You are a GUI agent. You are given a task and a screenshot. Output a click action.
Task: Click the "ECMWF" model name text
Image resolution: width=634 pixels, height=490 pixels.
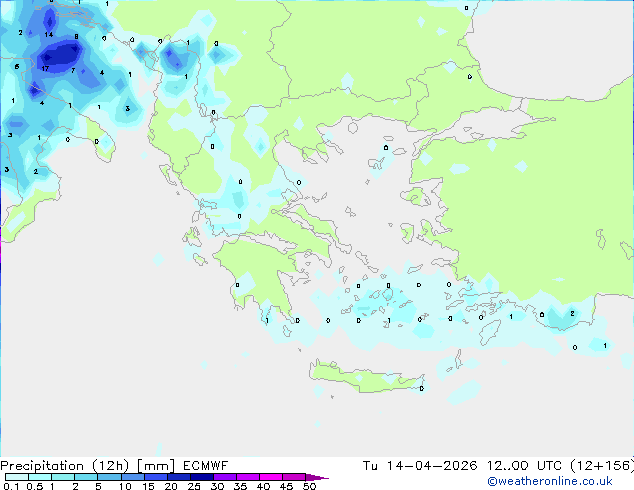click(205, 466)
